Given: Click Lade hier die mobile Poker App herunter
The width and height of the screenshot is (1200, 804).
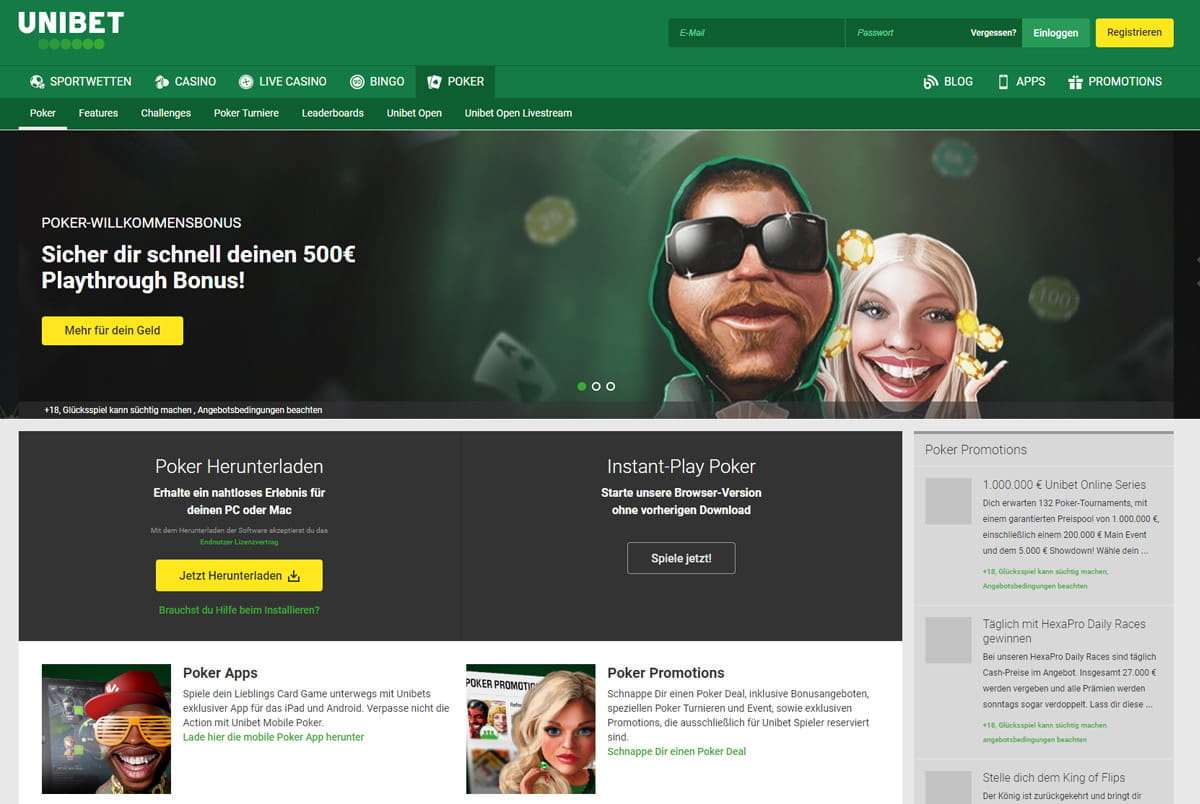Looking at the screenshot, I should pyautogui.click(x=273, y=737).
